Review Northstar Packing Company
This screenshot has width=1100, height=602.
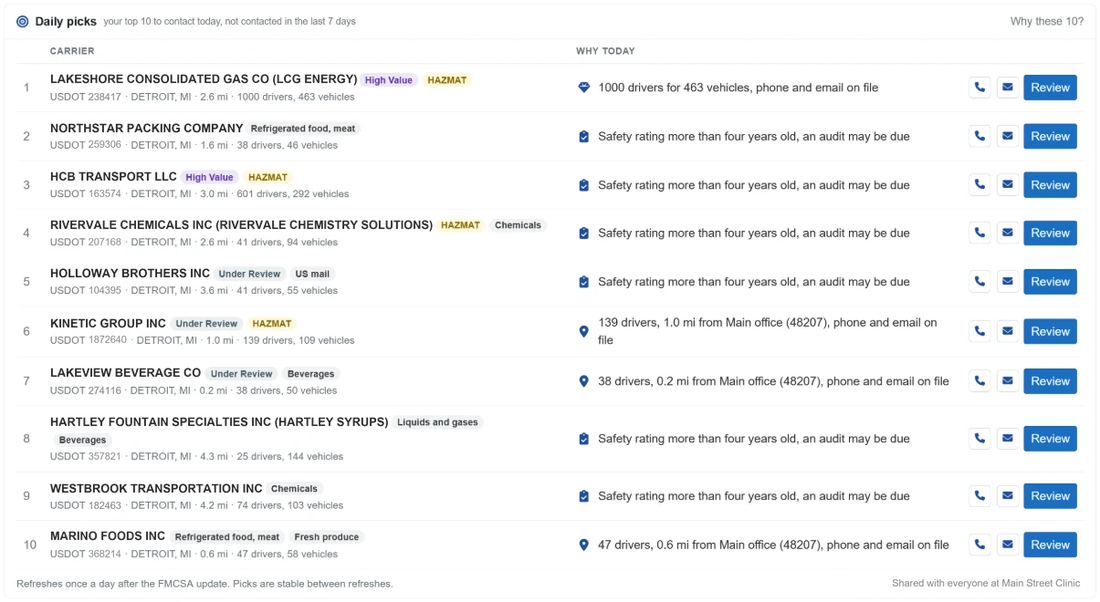(x=1049, y=136)
